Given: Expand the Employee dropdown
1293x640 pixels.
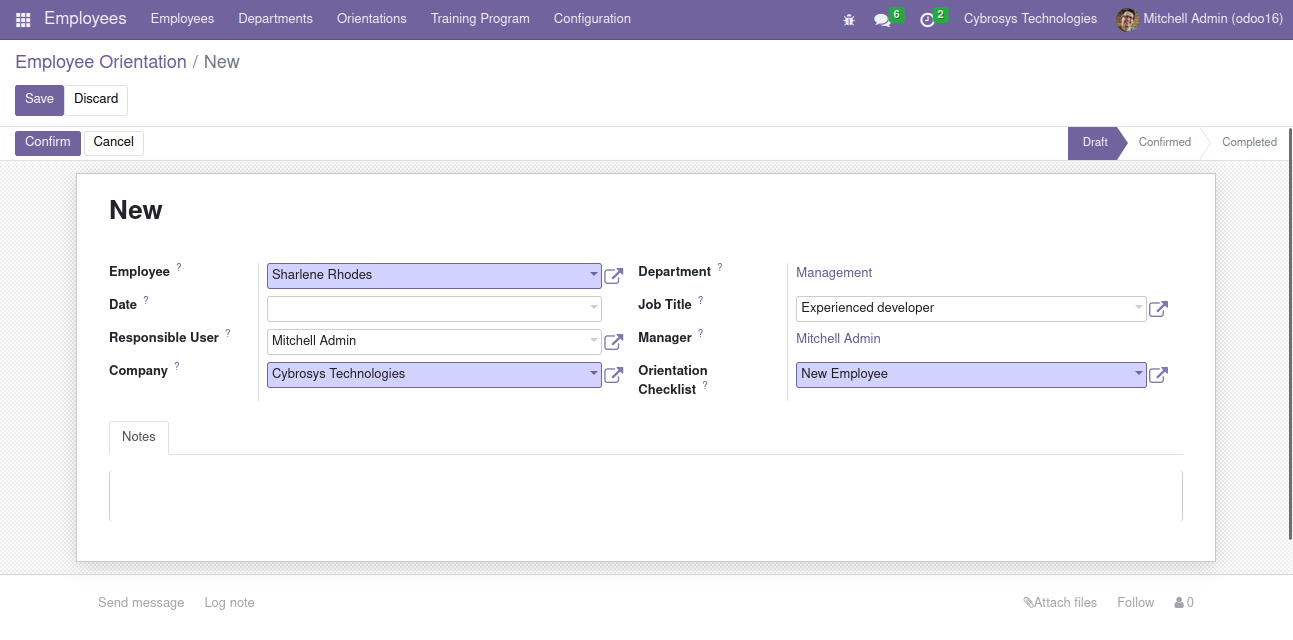Looking at the screenshot, I should (x=593, y=275).
